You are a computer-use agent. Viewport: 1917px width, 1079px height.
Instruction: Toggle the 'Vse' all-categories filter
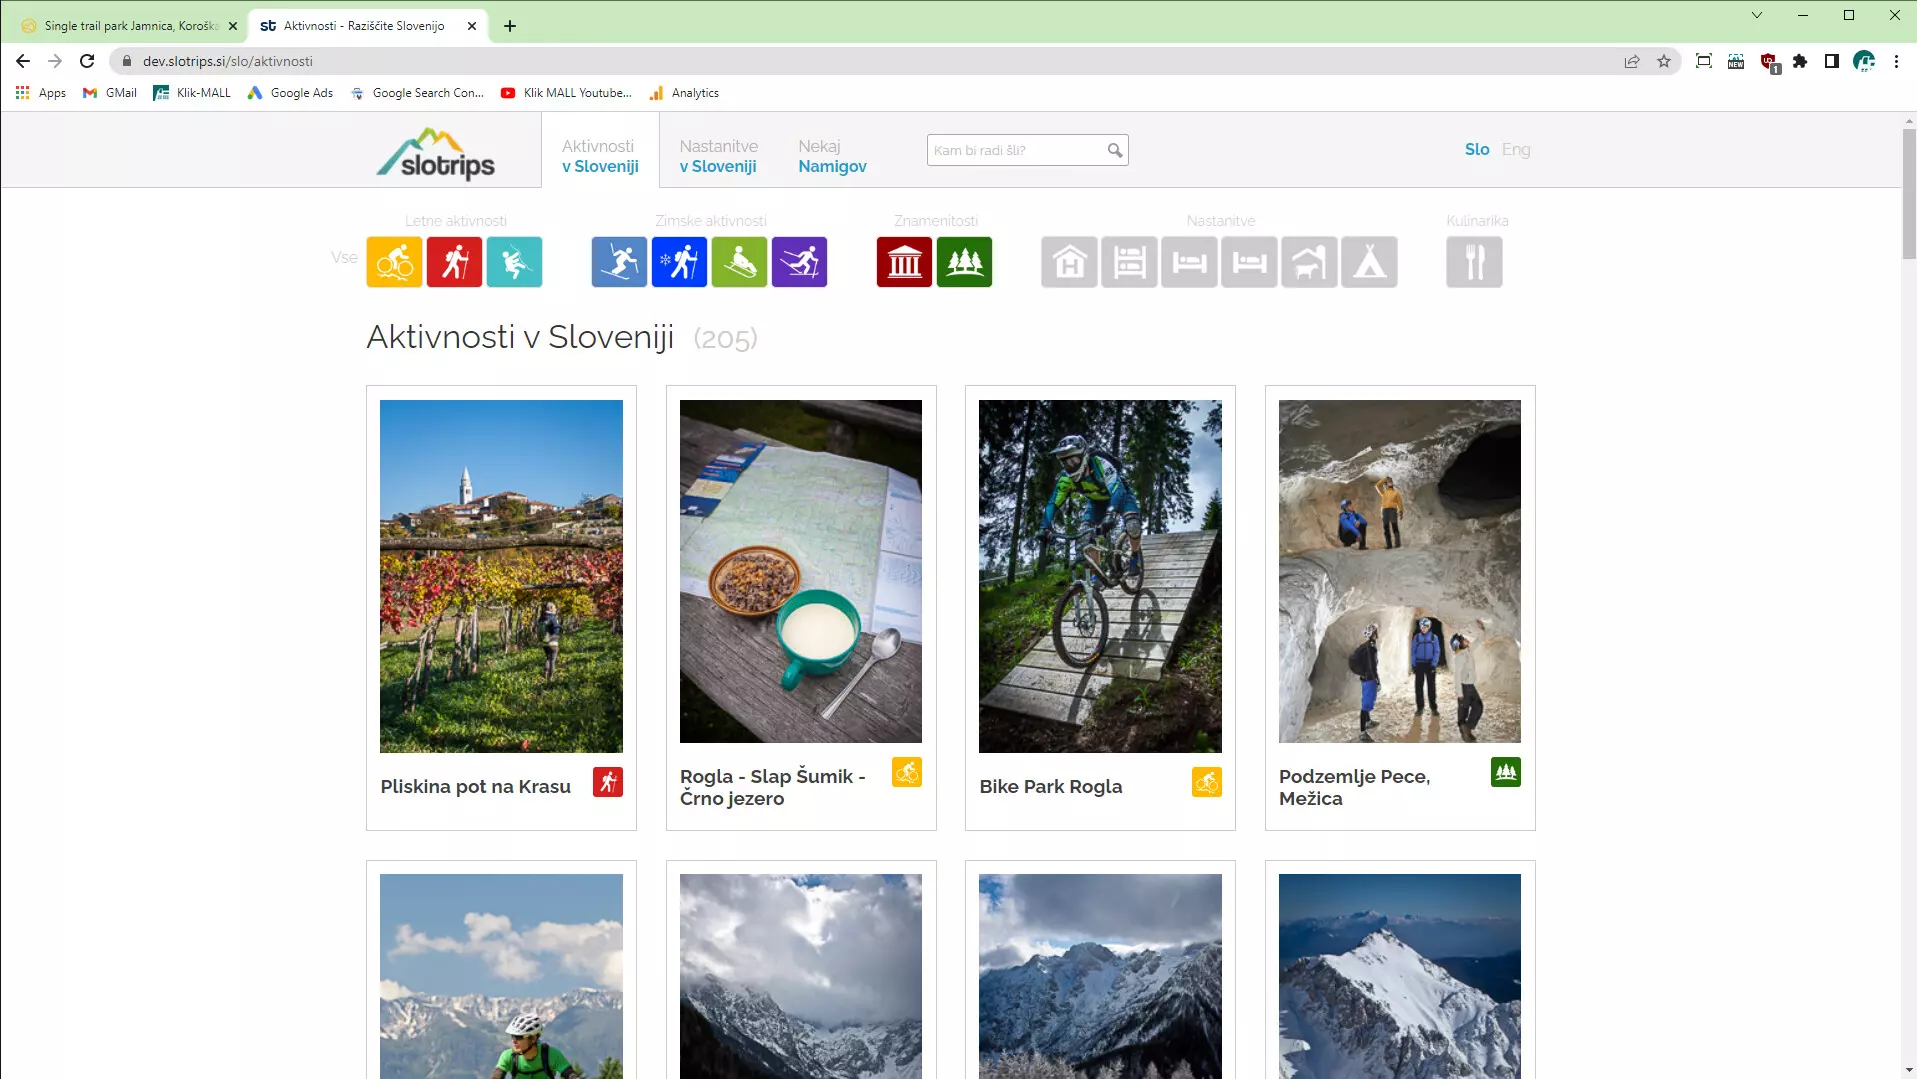344,257
